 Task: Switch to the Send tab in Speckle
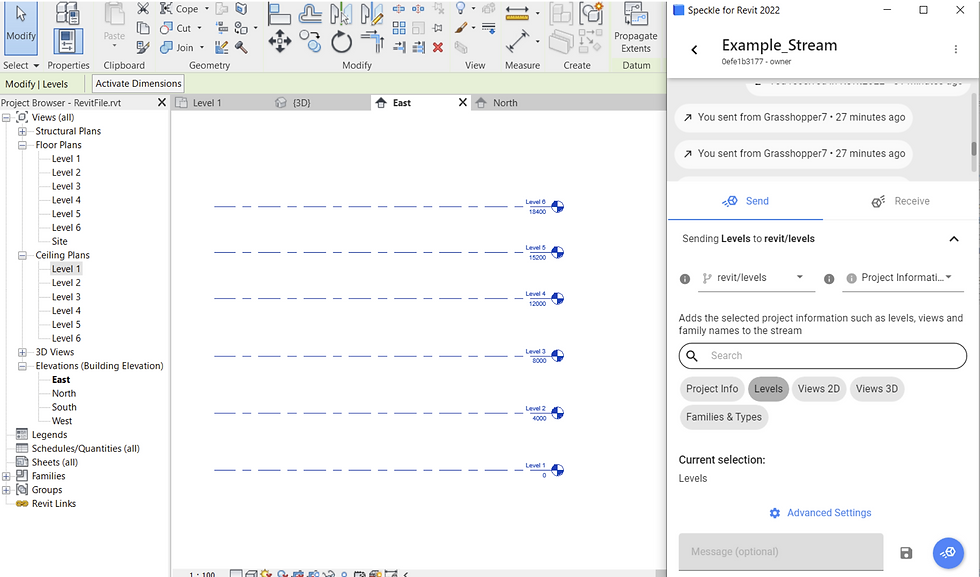(745, 201)
